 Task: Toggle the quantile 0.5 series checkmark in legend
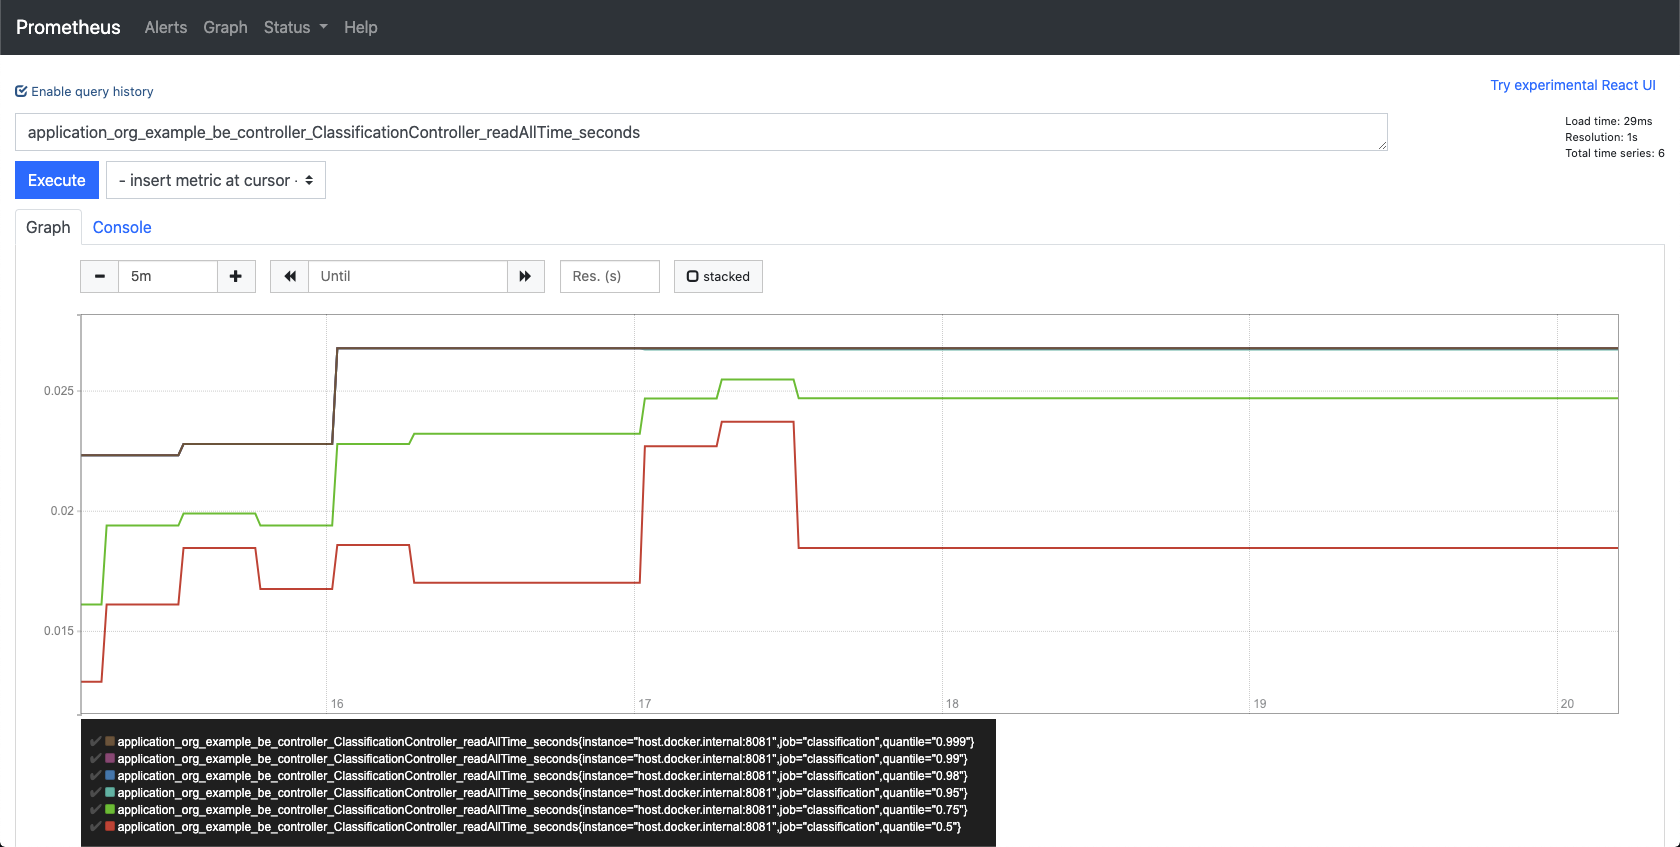point(95,827)
